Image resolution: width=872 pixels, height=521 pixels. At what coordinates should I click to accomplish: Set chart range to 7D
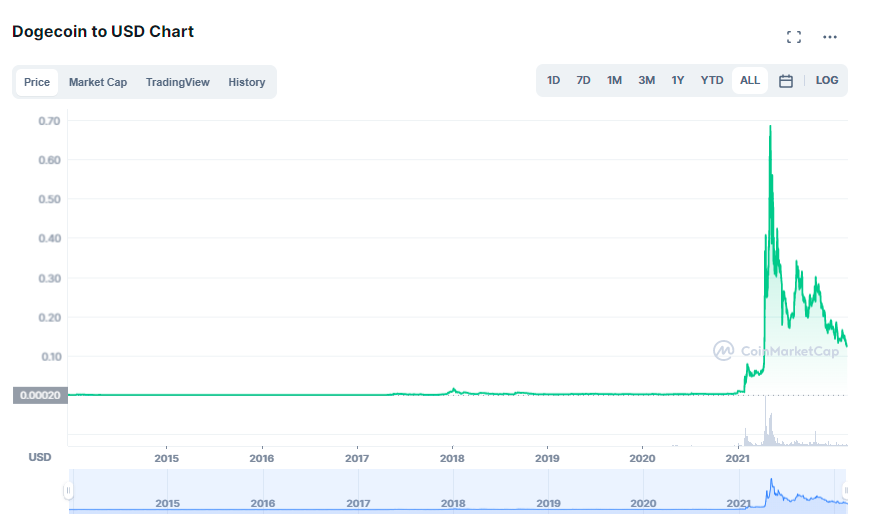583,81
